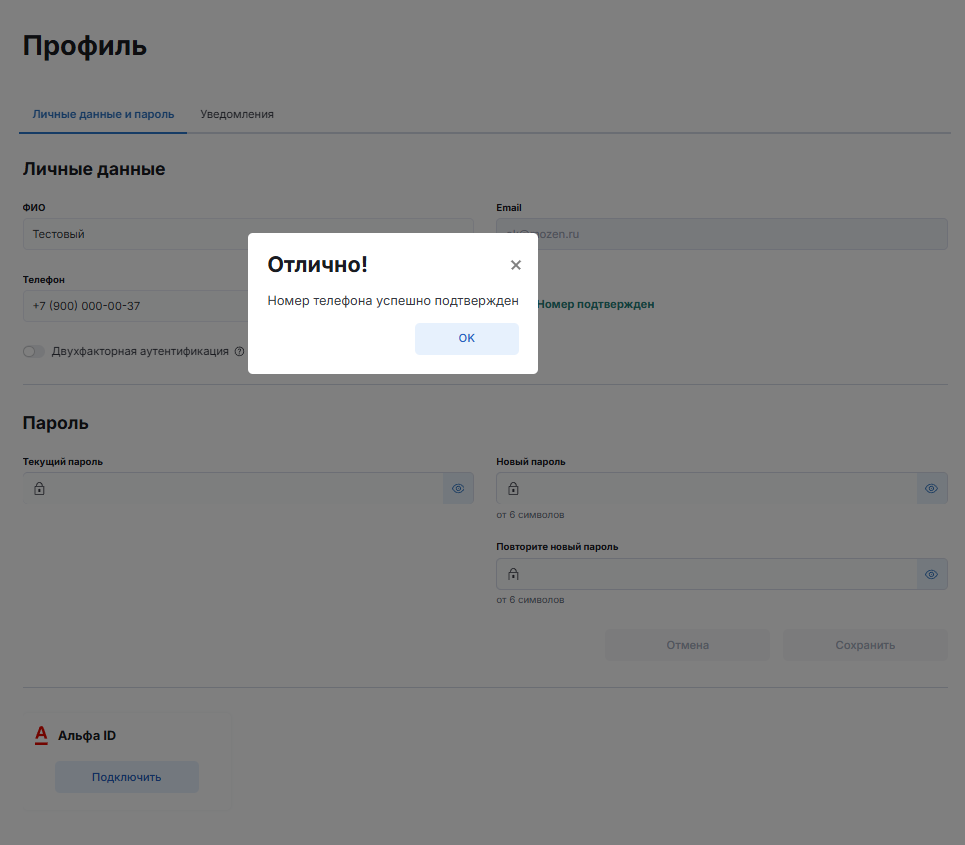Screen dimensions: 965x845
Task: Focus the Email input field
Action: pyautogui.click(x=722, y=234)
